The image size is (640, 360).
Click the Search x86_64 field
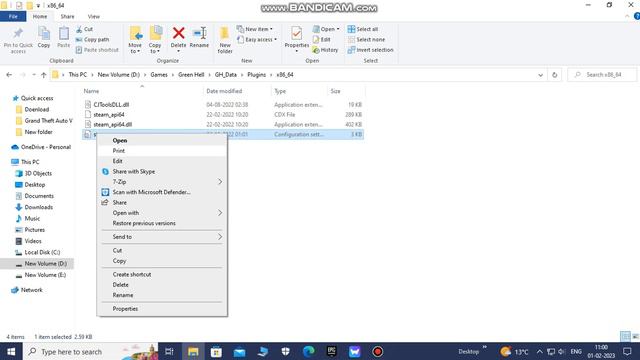[x=602, y=75]
